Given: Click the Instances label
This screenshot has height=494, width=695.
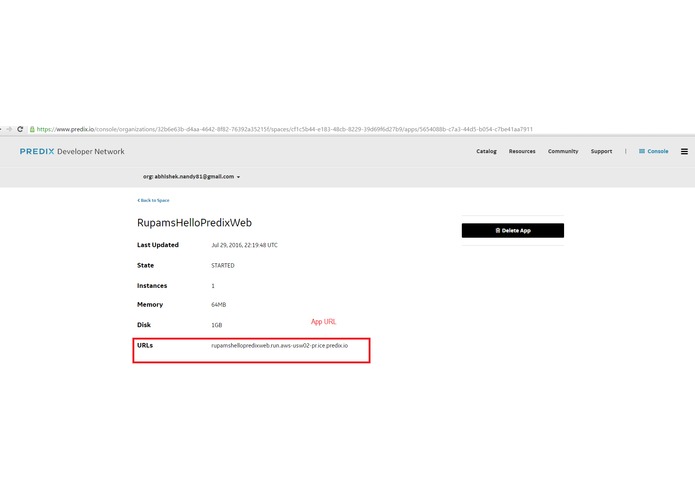Looking at the screenshot, I should (152, 286).
